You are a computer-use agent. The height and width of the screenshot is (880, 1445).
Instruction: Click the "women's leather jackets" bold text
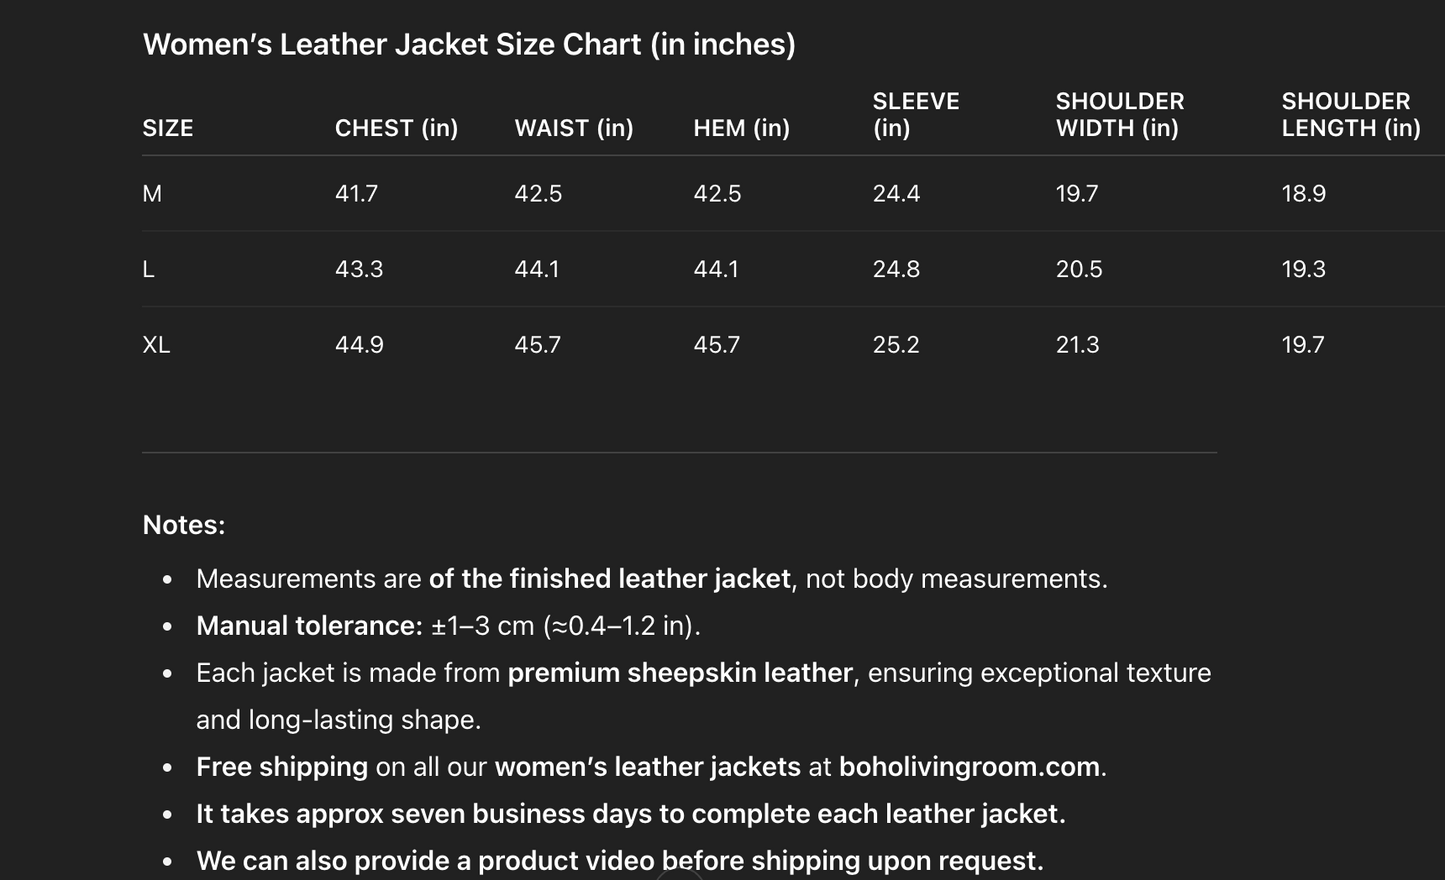[x=647, y=767]
